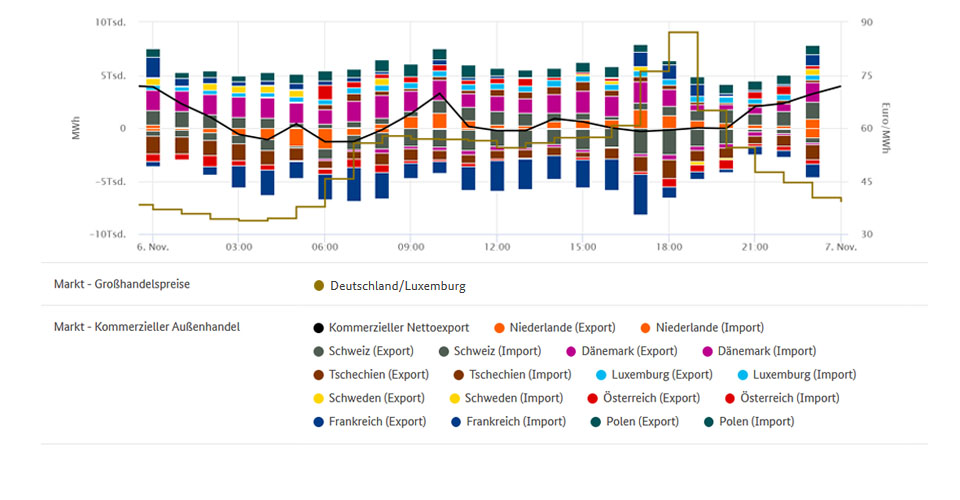This screenshot has height=500, width=960.
Task: Click the 15:00 time axis label
Action: tap(583, 247)
